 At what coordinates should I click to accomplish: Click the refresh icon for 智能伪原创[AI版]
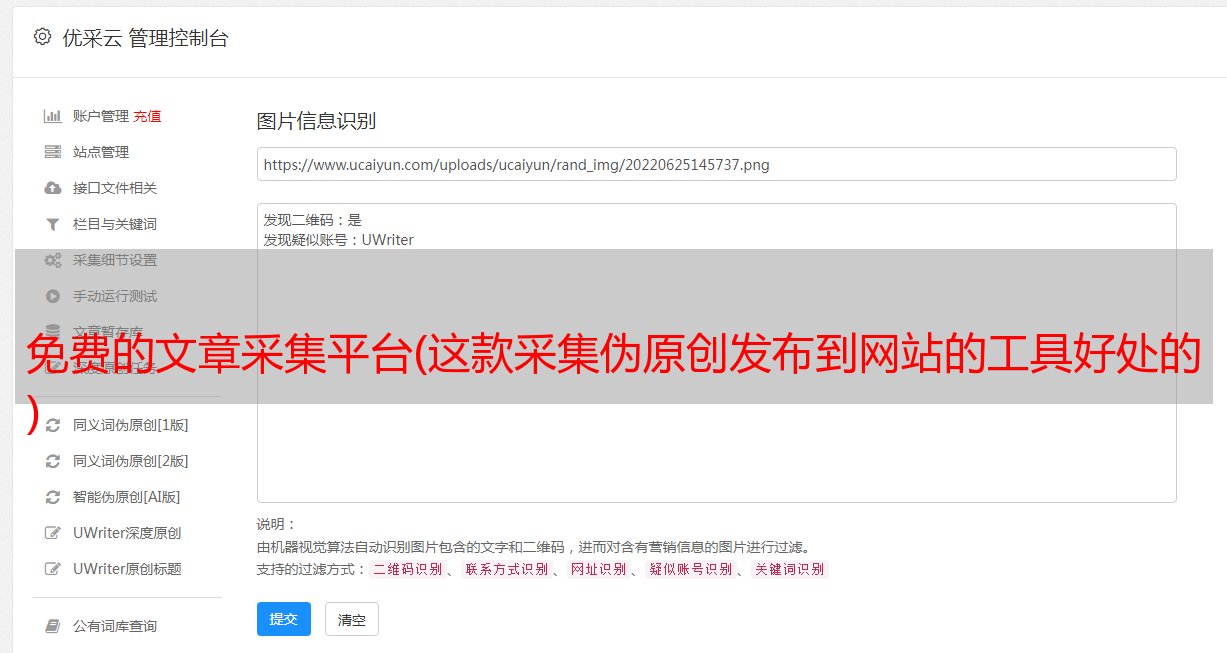[53, 497]
